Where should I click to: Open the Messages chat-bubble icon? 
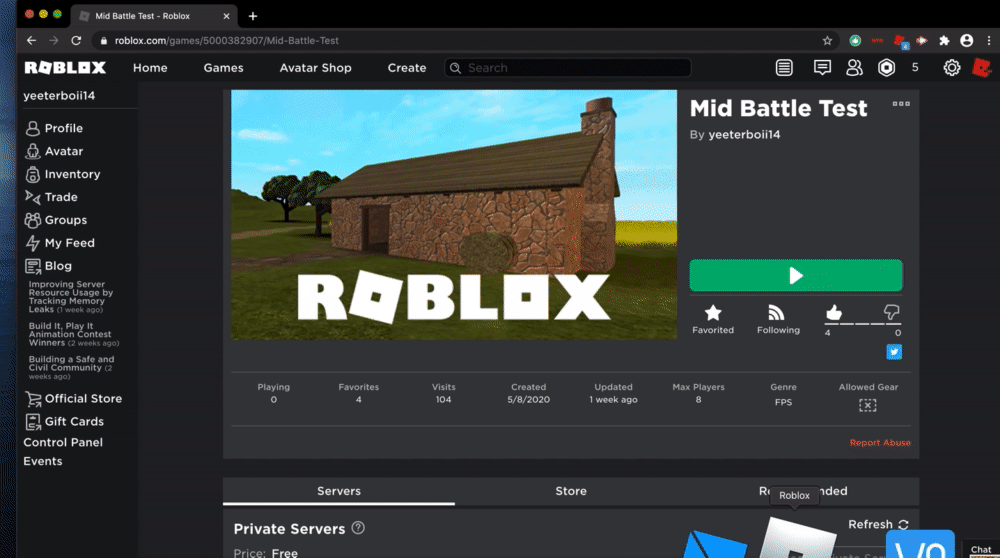[x=822, y=68]
